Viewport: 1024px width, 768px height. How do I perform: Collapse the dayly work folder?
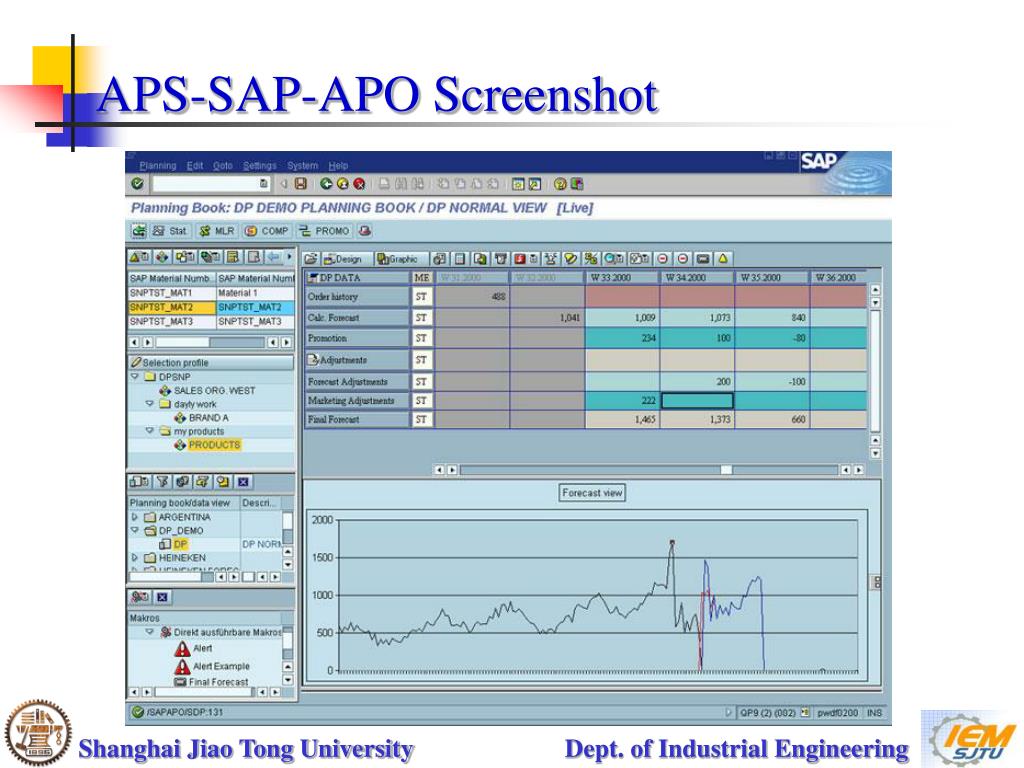tap(150, 404)
